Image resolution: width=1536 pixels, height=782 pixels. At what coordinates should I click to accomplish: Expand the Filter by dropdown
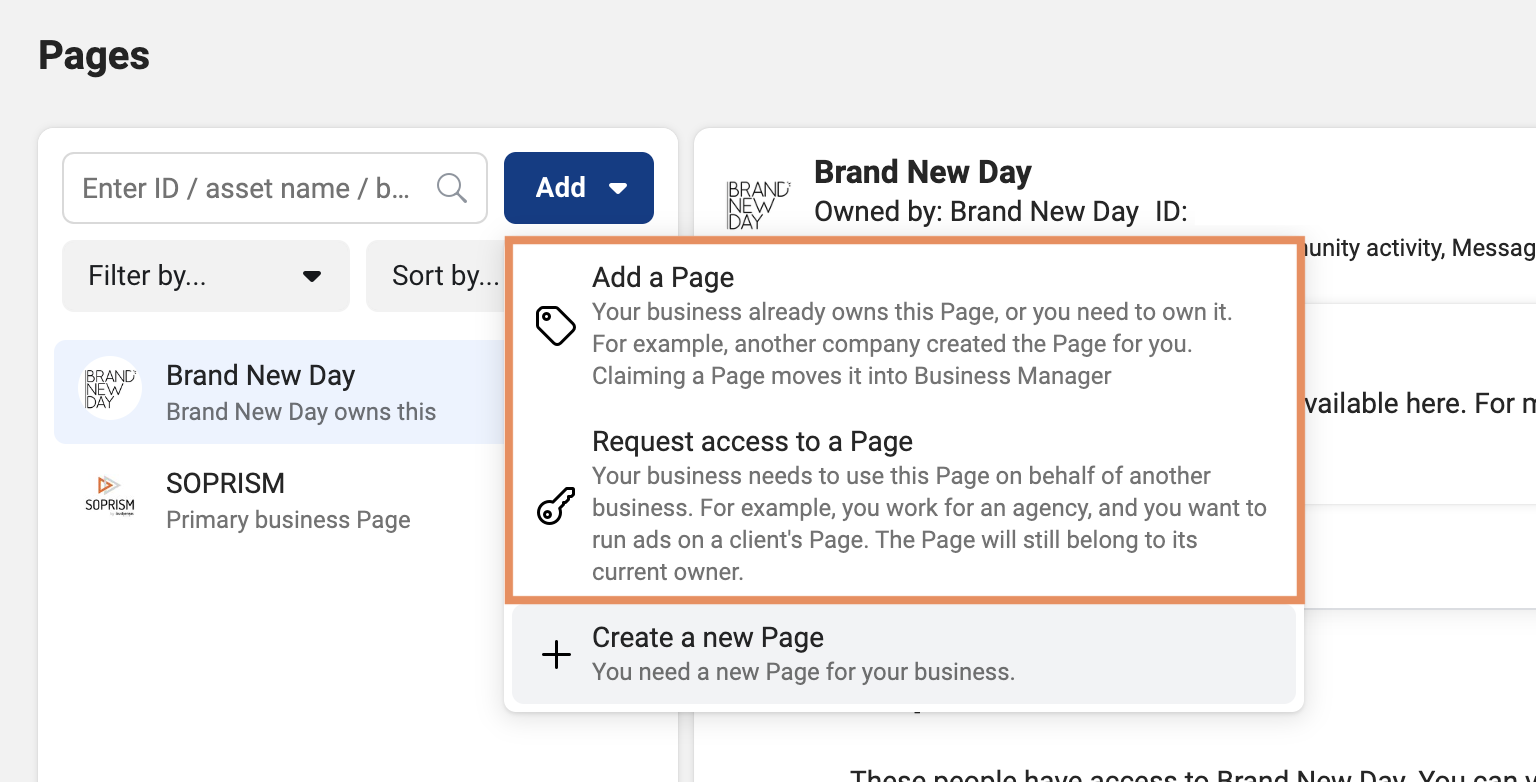[x=206, y=276]
